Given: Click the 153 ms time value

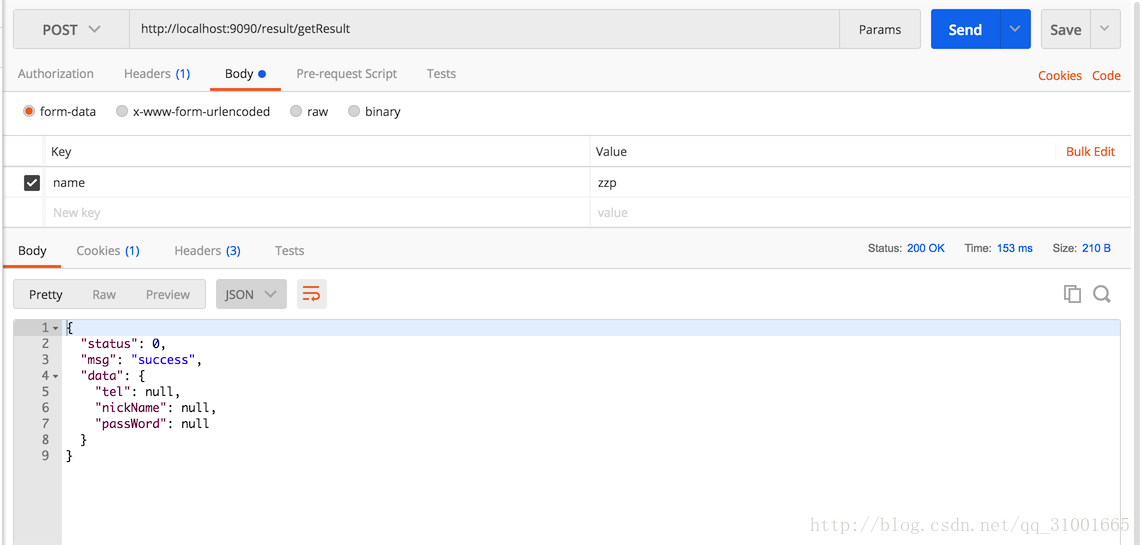Looking at the screenshot, I should click(1014, 248).
